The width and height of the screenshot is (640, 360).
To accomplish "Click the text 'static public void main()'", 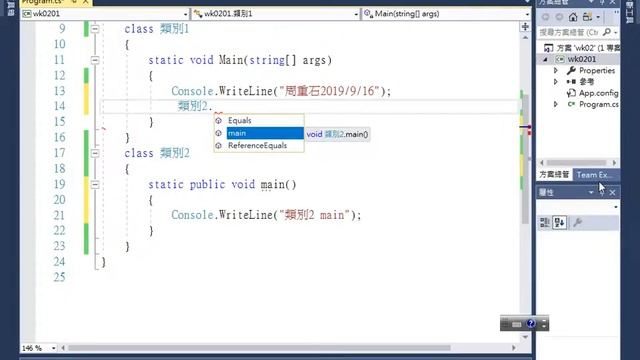I will tap(222, 184).
